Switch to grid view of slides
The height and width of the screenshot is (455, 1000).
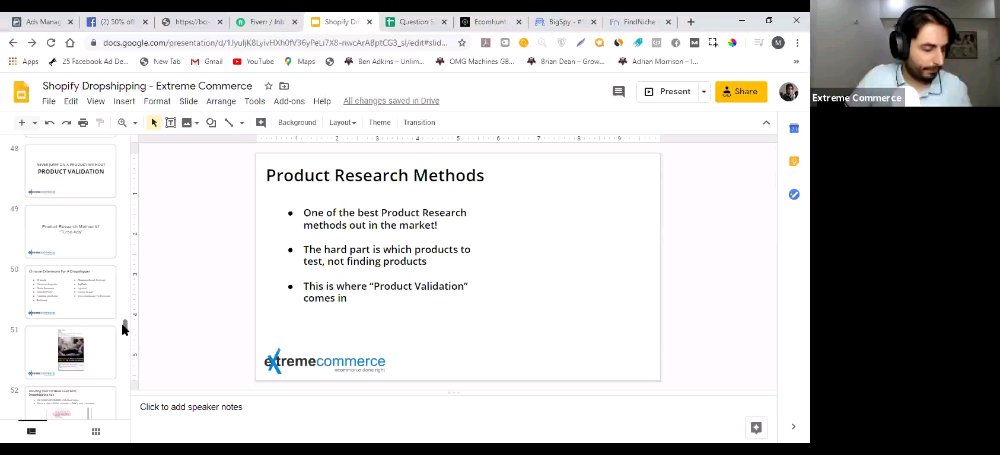[x=96, y=431]
